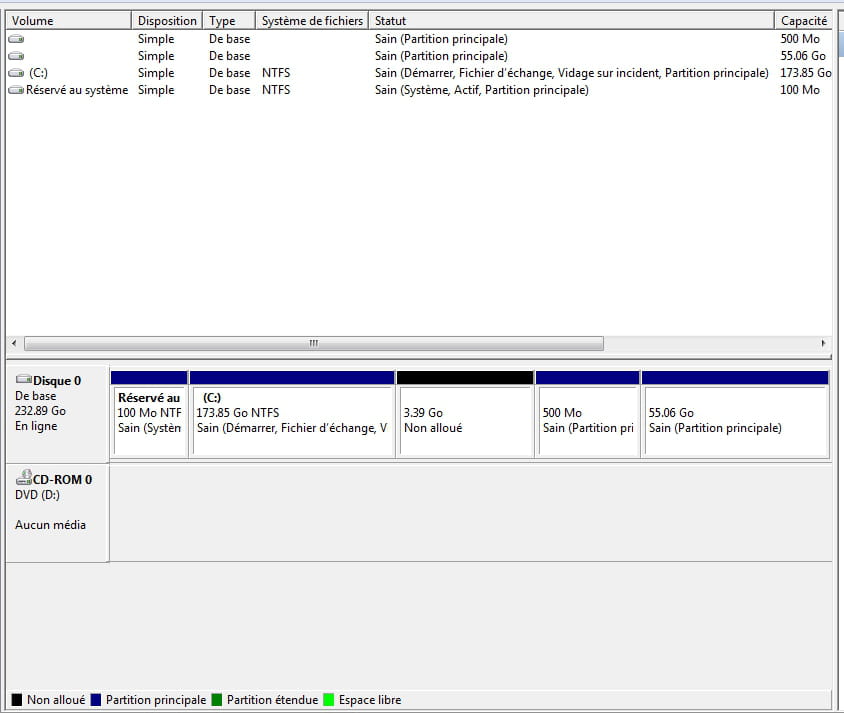Click the Type column header
The image size is (844, 714).
[x=228, y=21]
